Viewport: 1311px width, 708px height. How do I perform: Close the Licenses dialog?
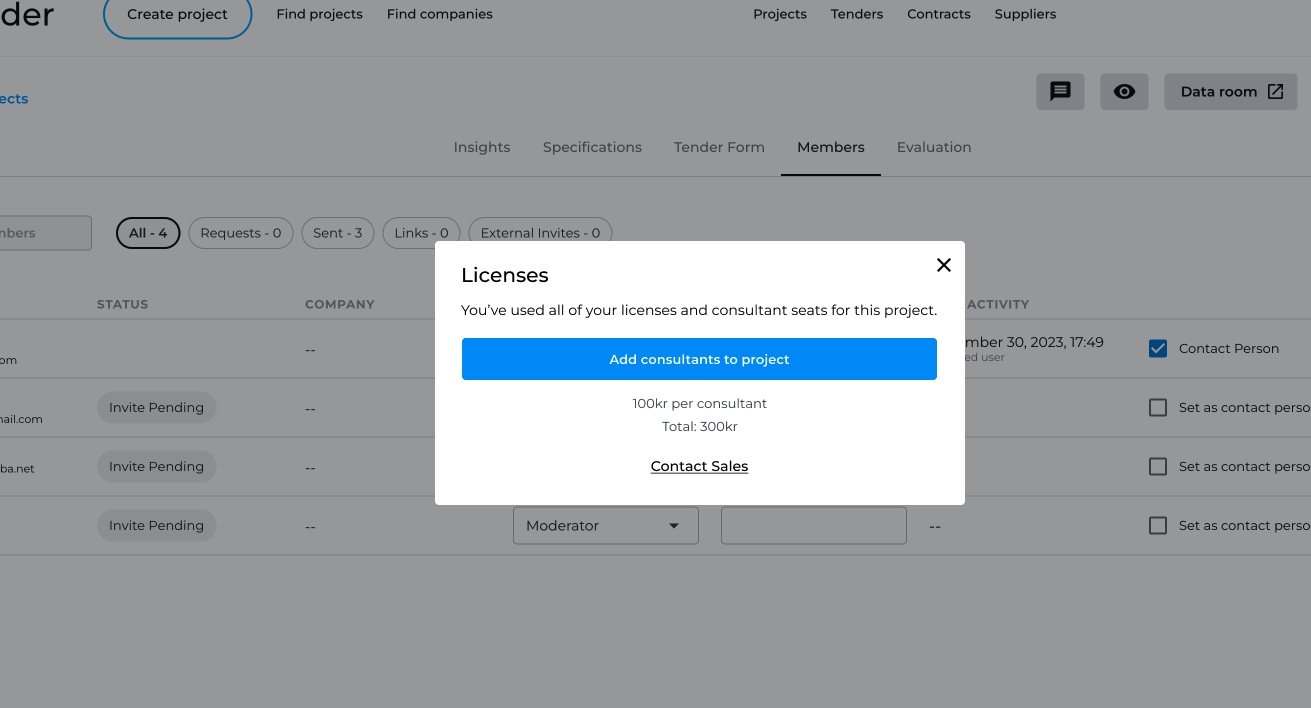point(943,265)
